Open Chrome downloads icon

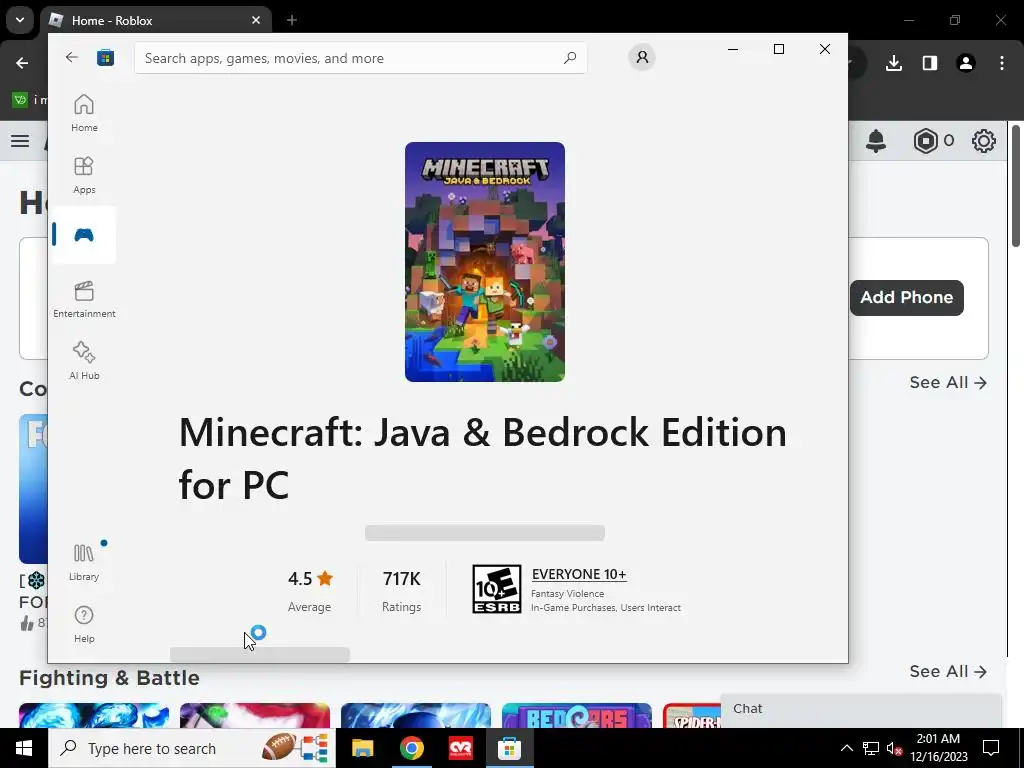[x=894, y=63]
